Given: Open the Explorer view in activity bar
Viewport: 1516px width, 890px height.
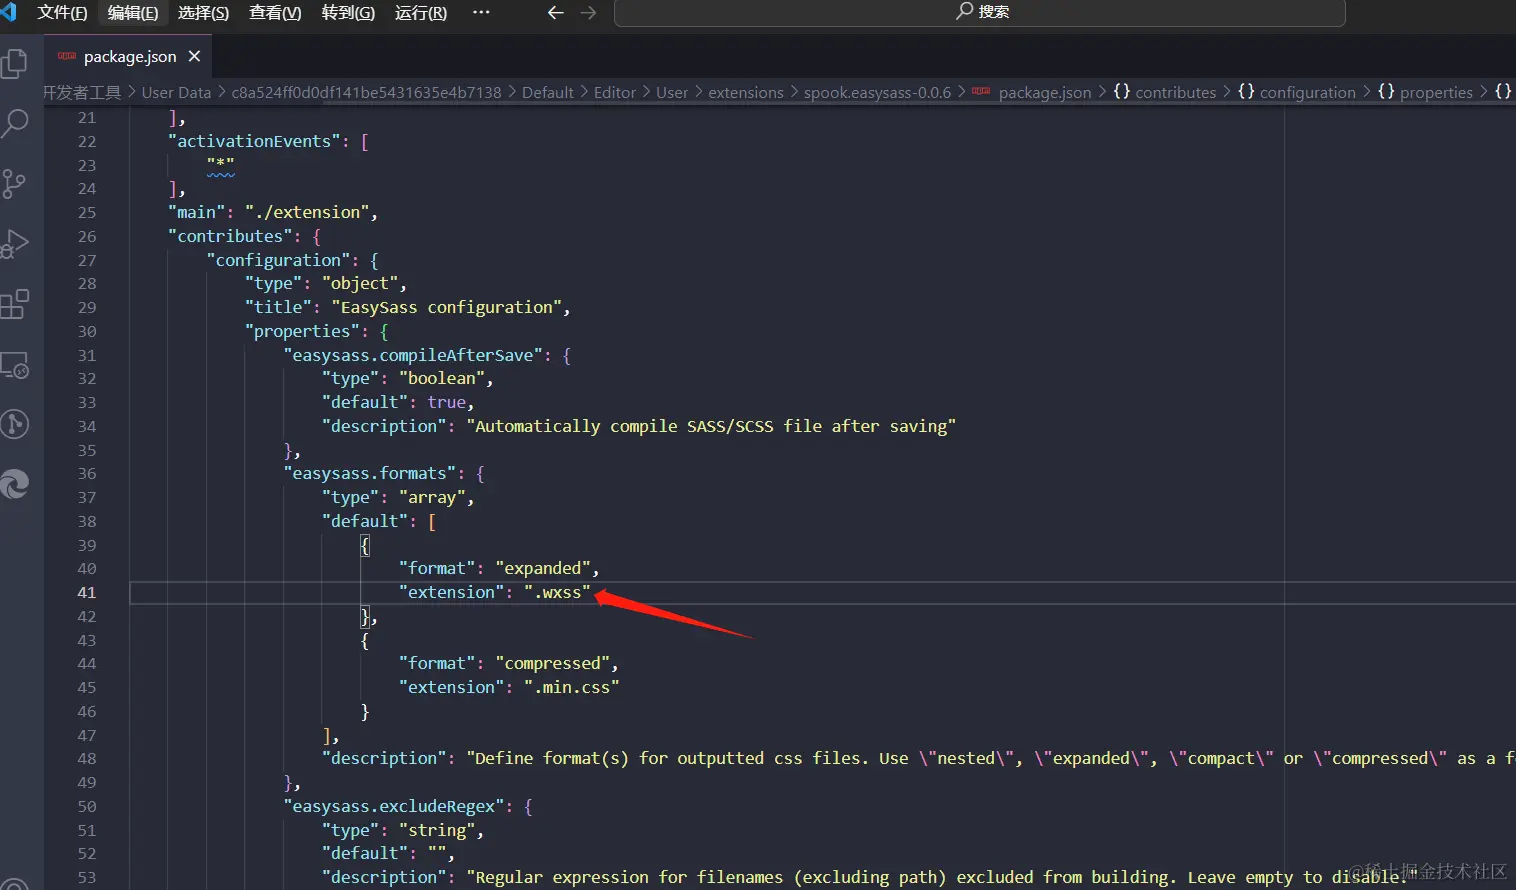Looking at the screenshot, I should pyautogui.click(x=15, y=63).
